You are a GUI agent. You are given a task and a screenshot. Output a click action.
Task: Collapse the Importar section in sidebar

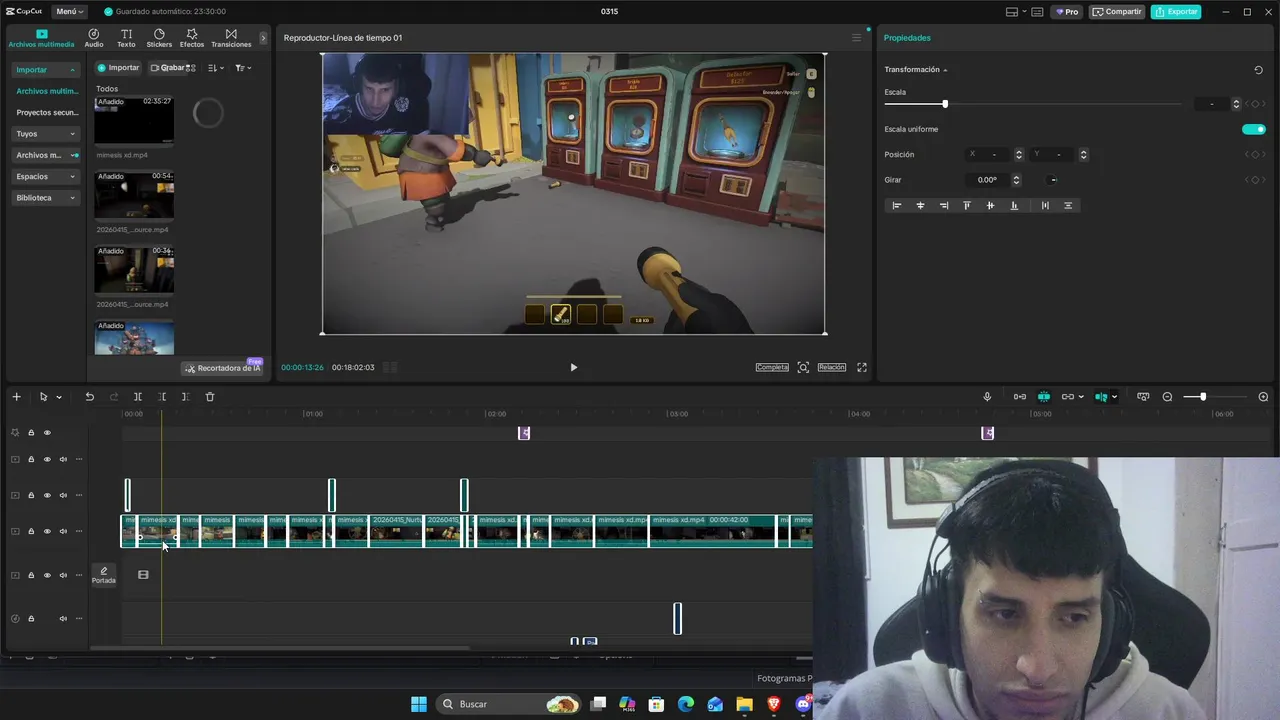[46, 70]
